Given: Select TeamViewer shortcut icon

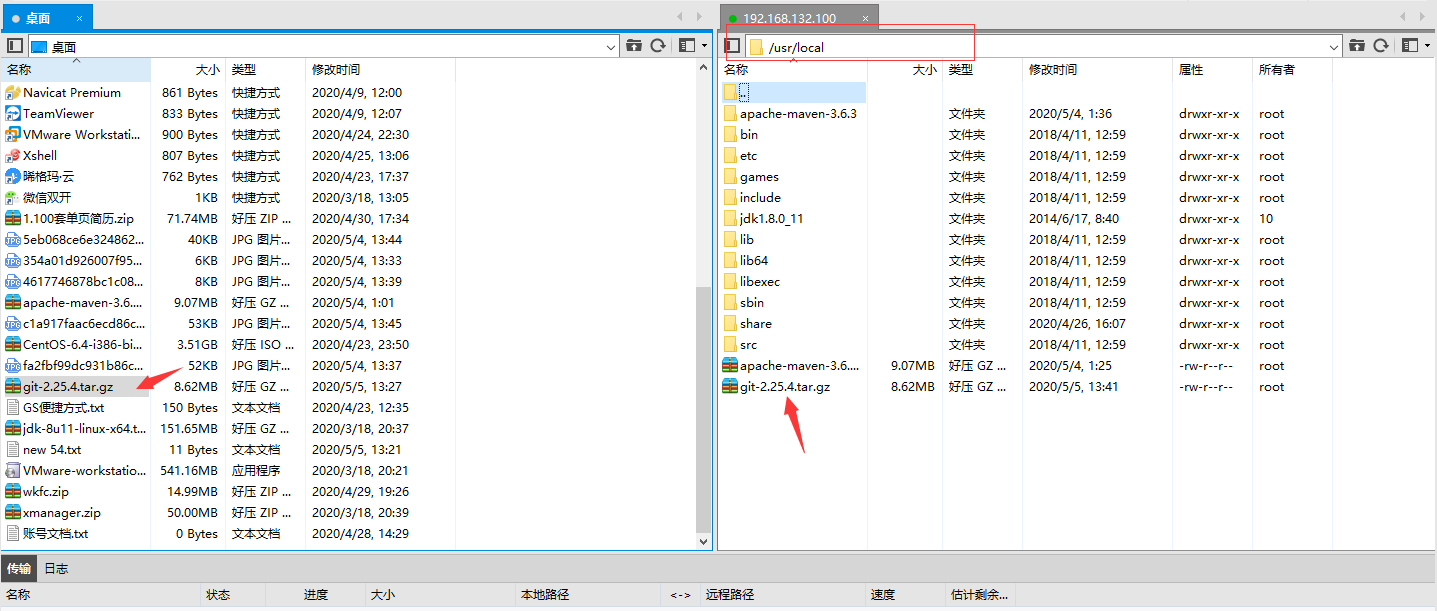Looking at the screenshot, I should (13, 114).
